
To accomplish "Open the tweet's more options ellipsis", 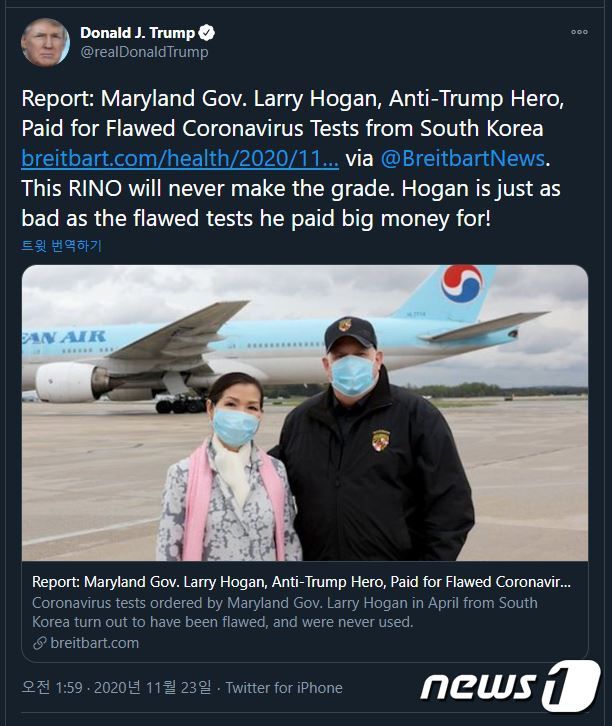I will point(579,33).
